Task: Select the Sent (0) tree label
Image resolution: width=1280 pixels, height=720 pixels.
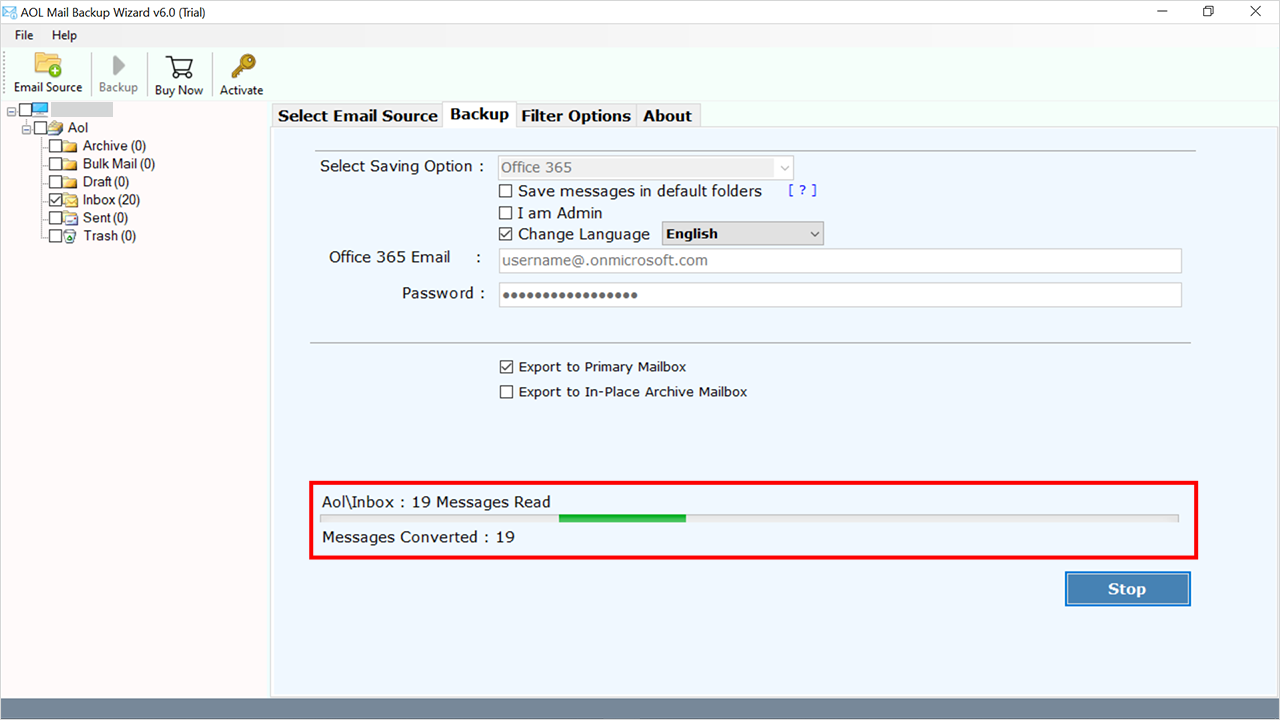Action: (105, 218)
